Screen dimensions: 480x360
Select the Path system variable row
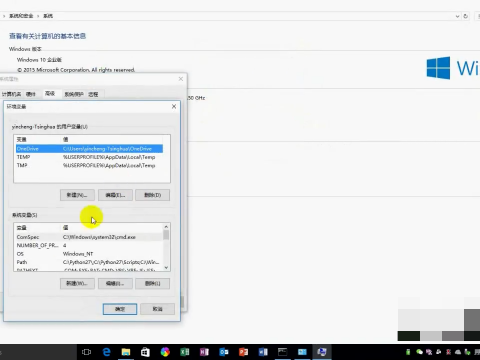tap(89, 262)
